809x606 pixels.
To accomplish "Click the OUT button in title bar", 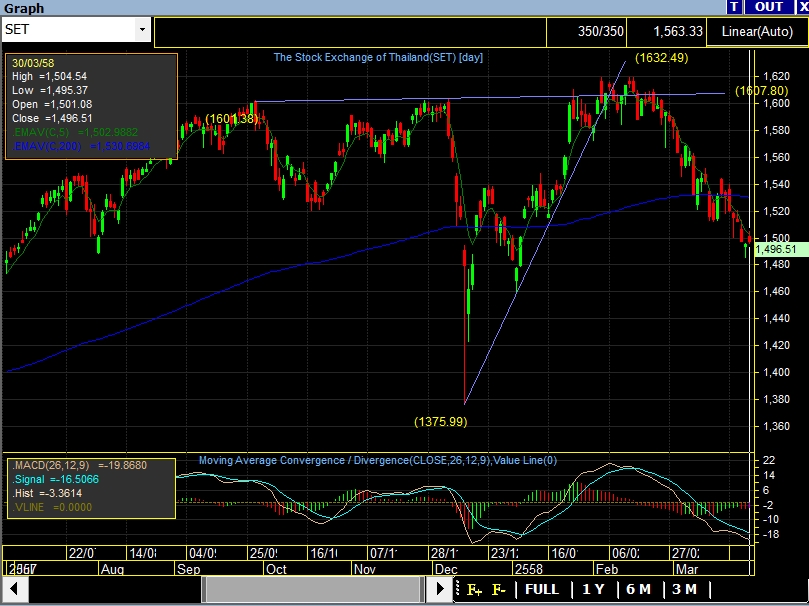I will [769, 7].
